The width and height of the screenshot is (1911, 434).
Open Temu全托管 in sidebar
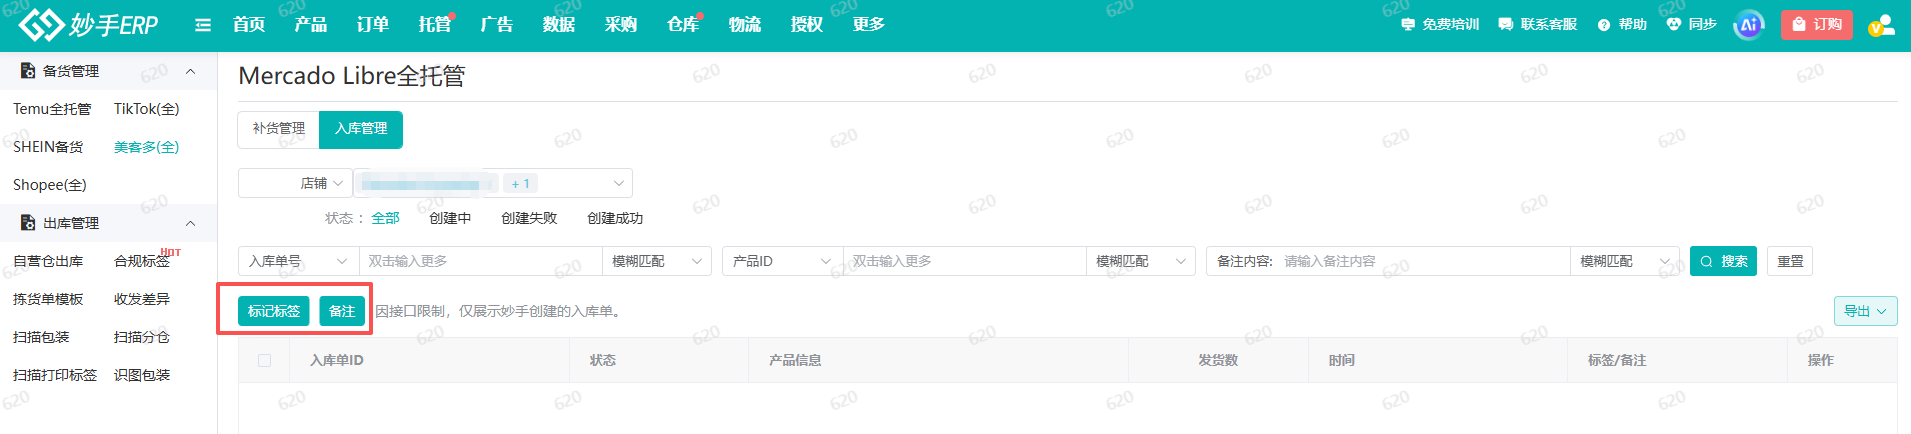tap(52, 109)
